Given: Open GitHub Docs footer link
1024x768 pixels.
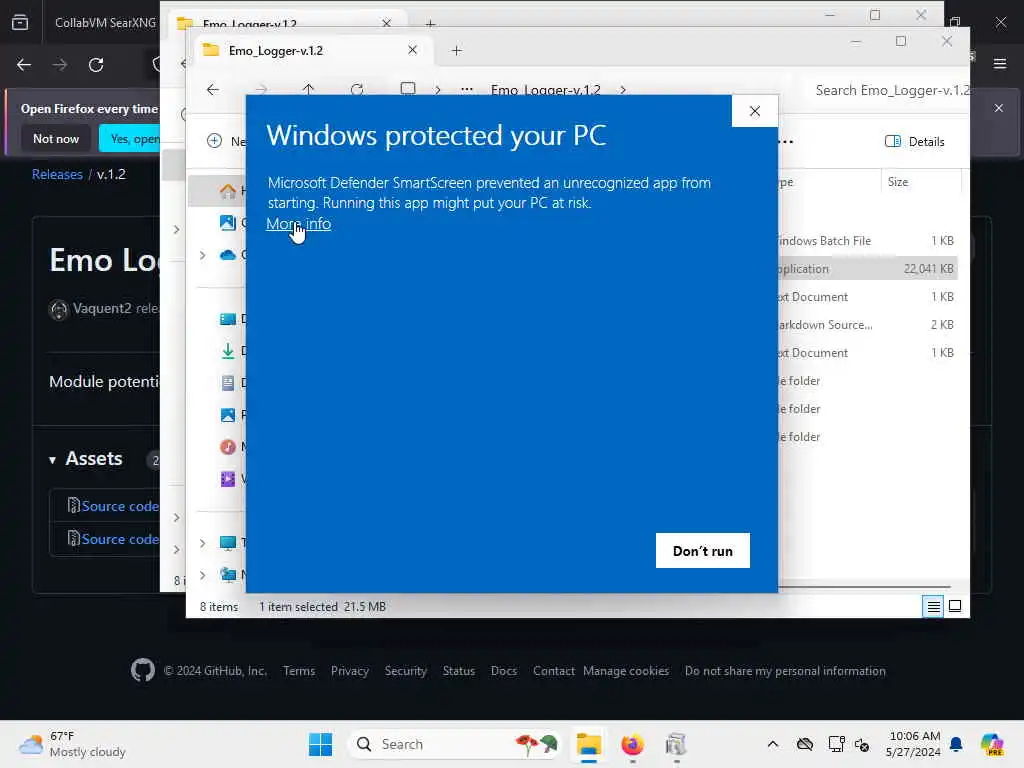Looking at the screenshot, I should (504, 671).
